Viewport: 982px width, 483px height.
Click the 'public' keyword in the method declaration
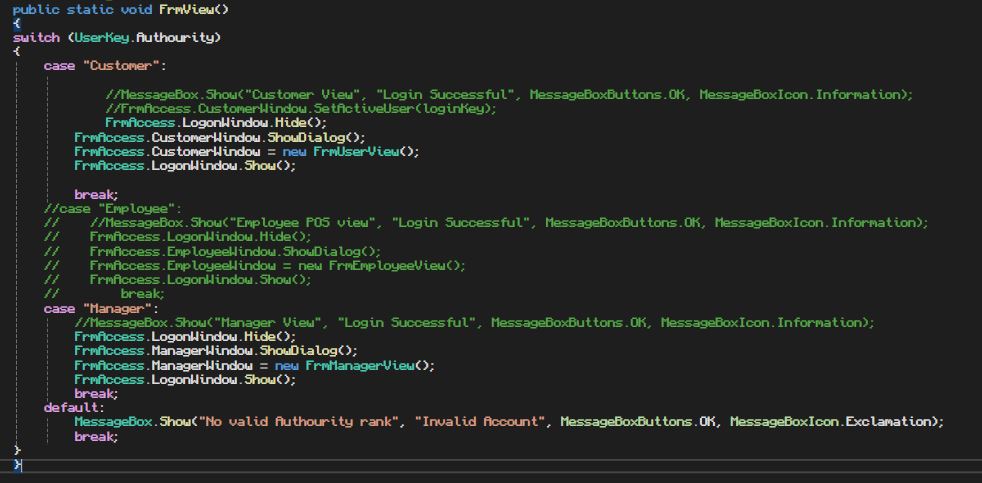pyautogui.click(x=36, y=9)
